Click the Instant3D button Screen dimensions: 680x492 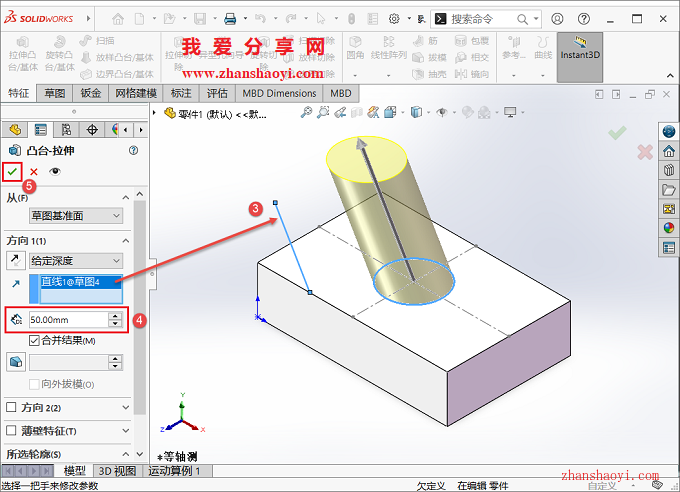(x=581, y=56)
